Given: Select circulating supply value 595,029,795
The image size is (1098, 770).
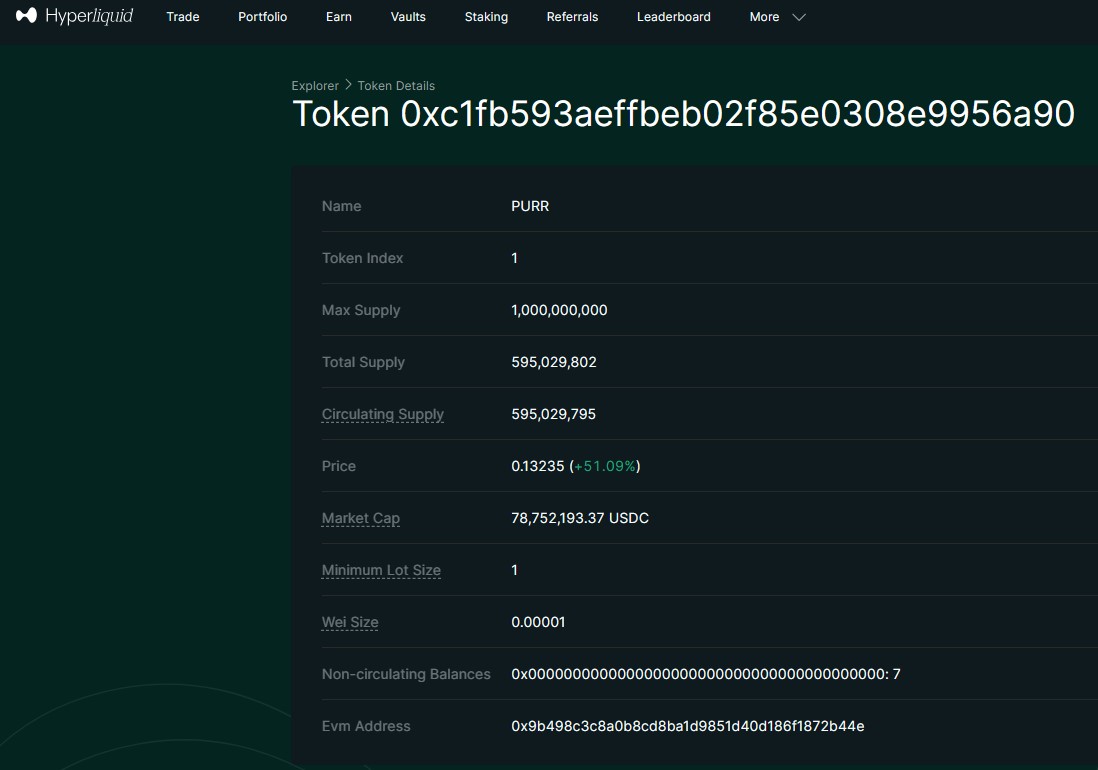Looking at the screenshot, I should pyautogui.click(x=553, y=414).
